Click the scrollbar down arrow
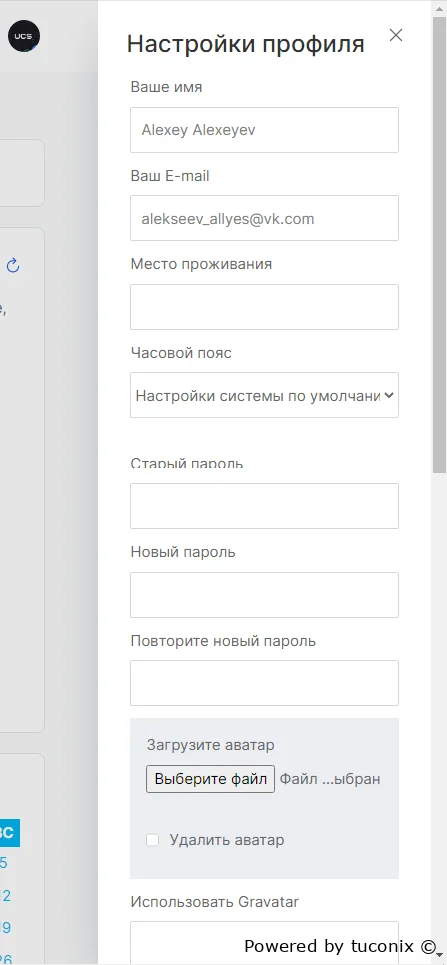447x965 pixels. click(x=439, y=953)
